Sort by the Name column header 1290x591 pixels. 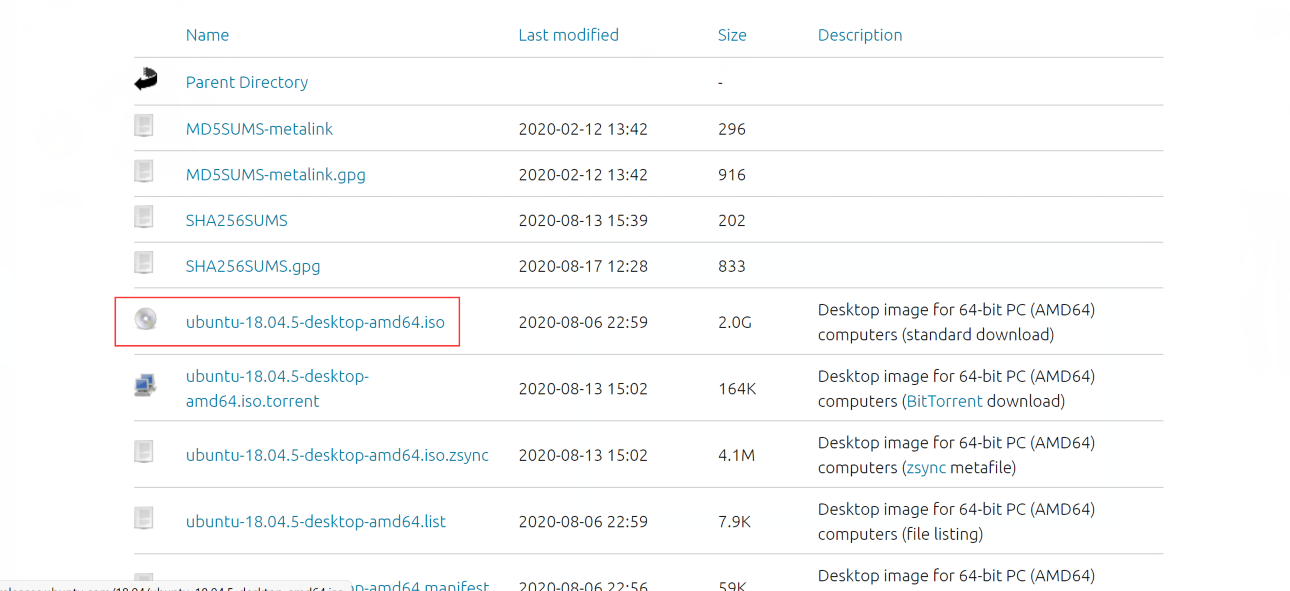(x=207, y=35)
